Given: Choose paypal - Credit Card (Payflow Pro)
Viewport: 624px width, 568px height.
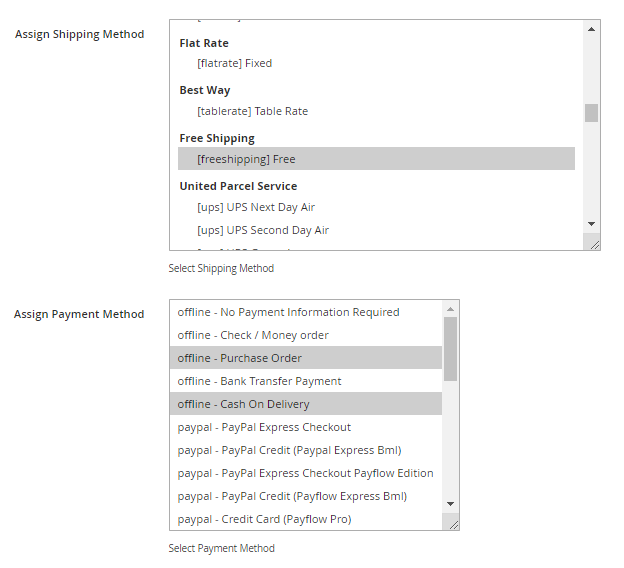Looking at the screenshot, I should (264, 519).
